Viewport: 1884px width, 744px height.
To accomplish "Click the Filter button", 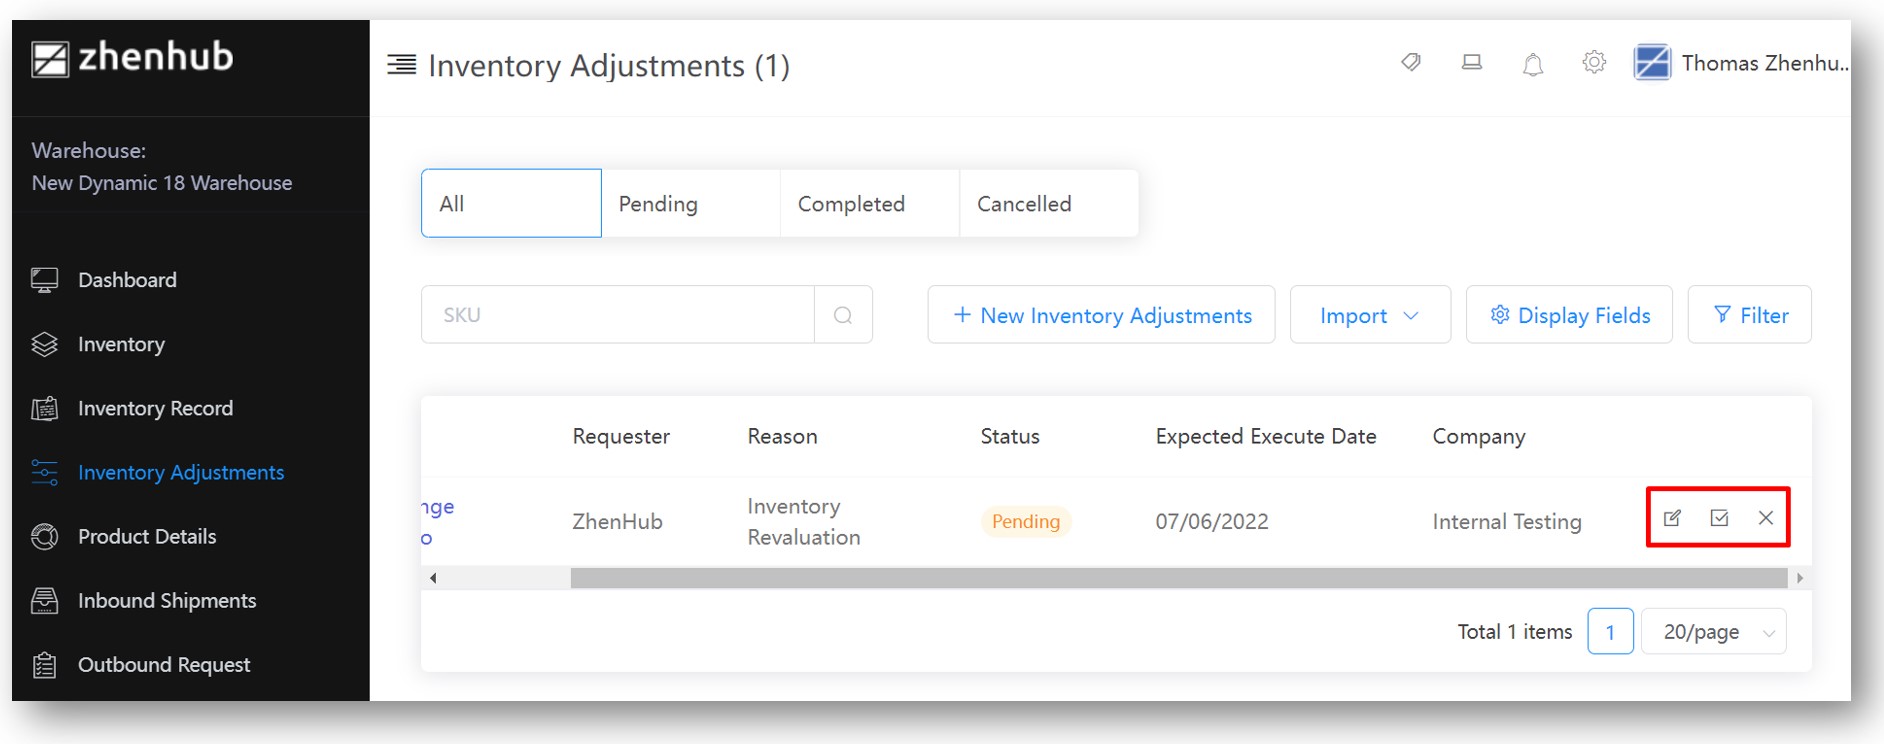I will click(1750, 315).
